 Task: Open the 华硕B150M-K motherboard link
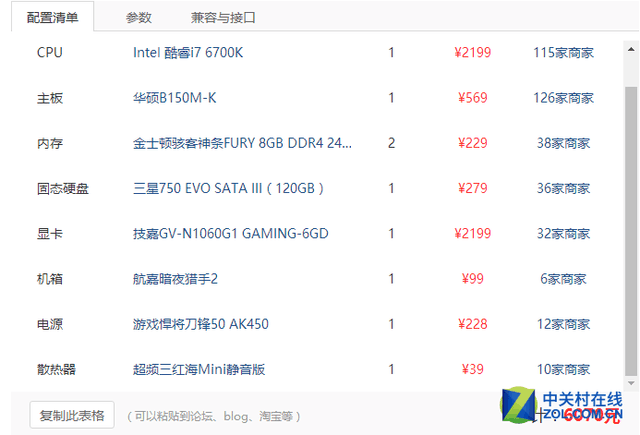[174, 98]
